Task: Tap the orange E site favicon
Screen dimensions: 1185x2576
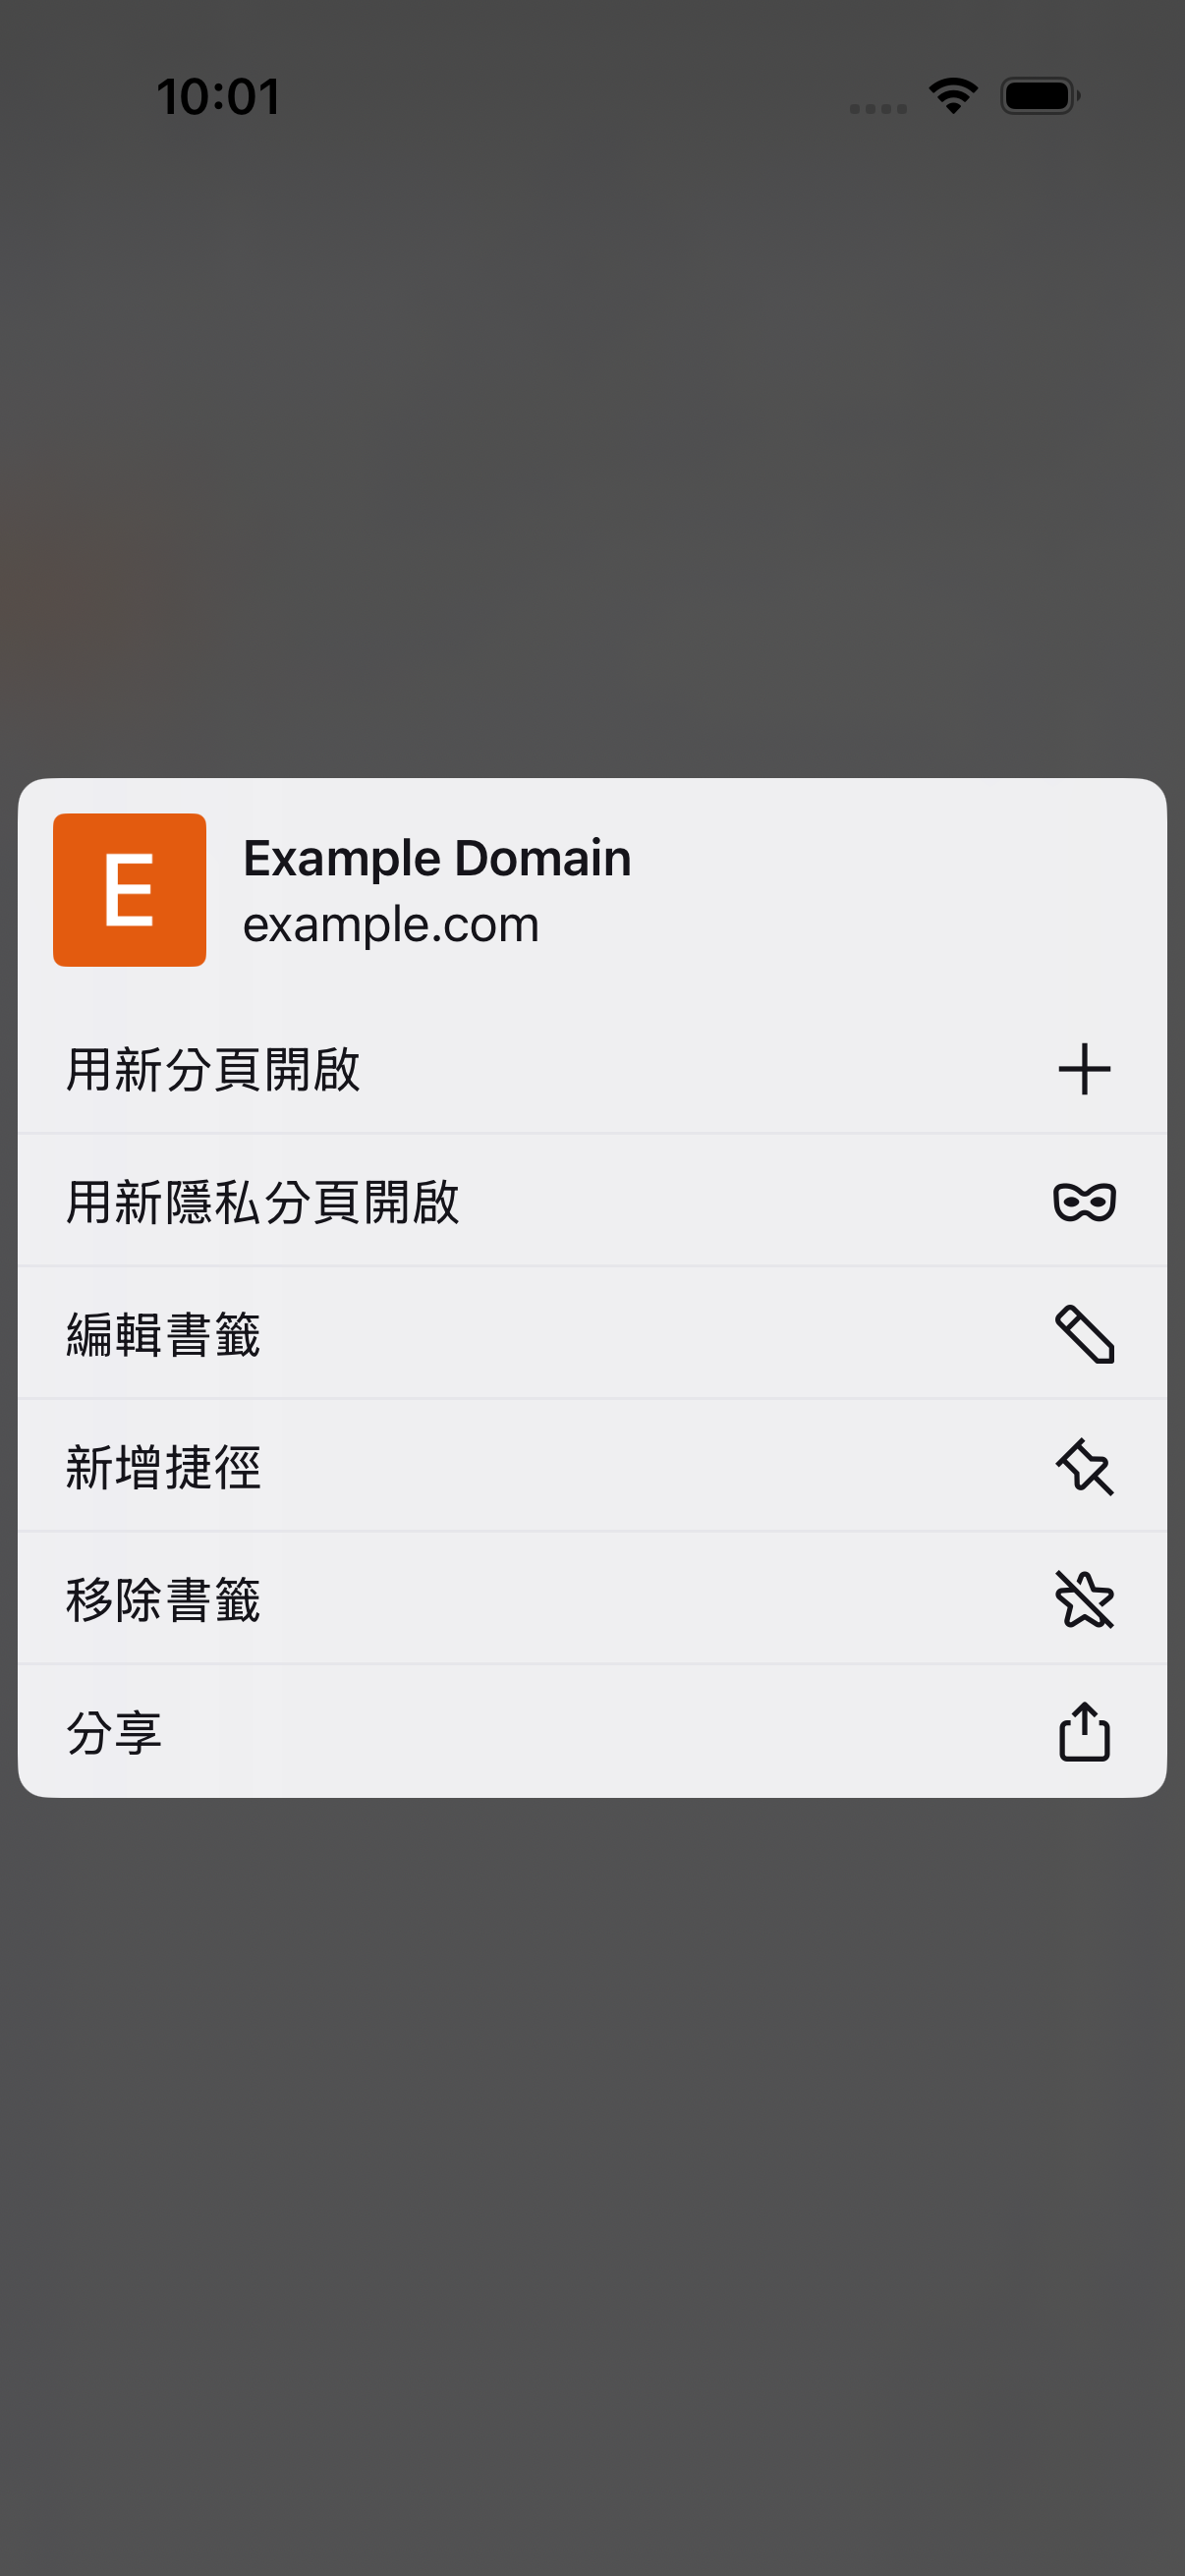Action: [130, 890]
